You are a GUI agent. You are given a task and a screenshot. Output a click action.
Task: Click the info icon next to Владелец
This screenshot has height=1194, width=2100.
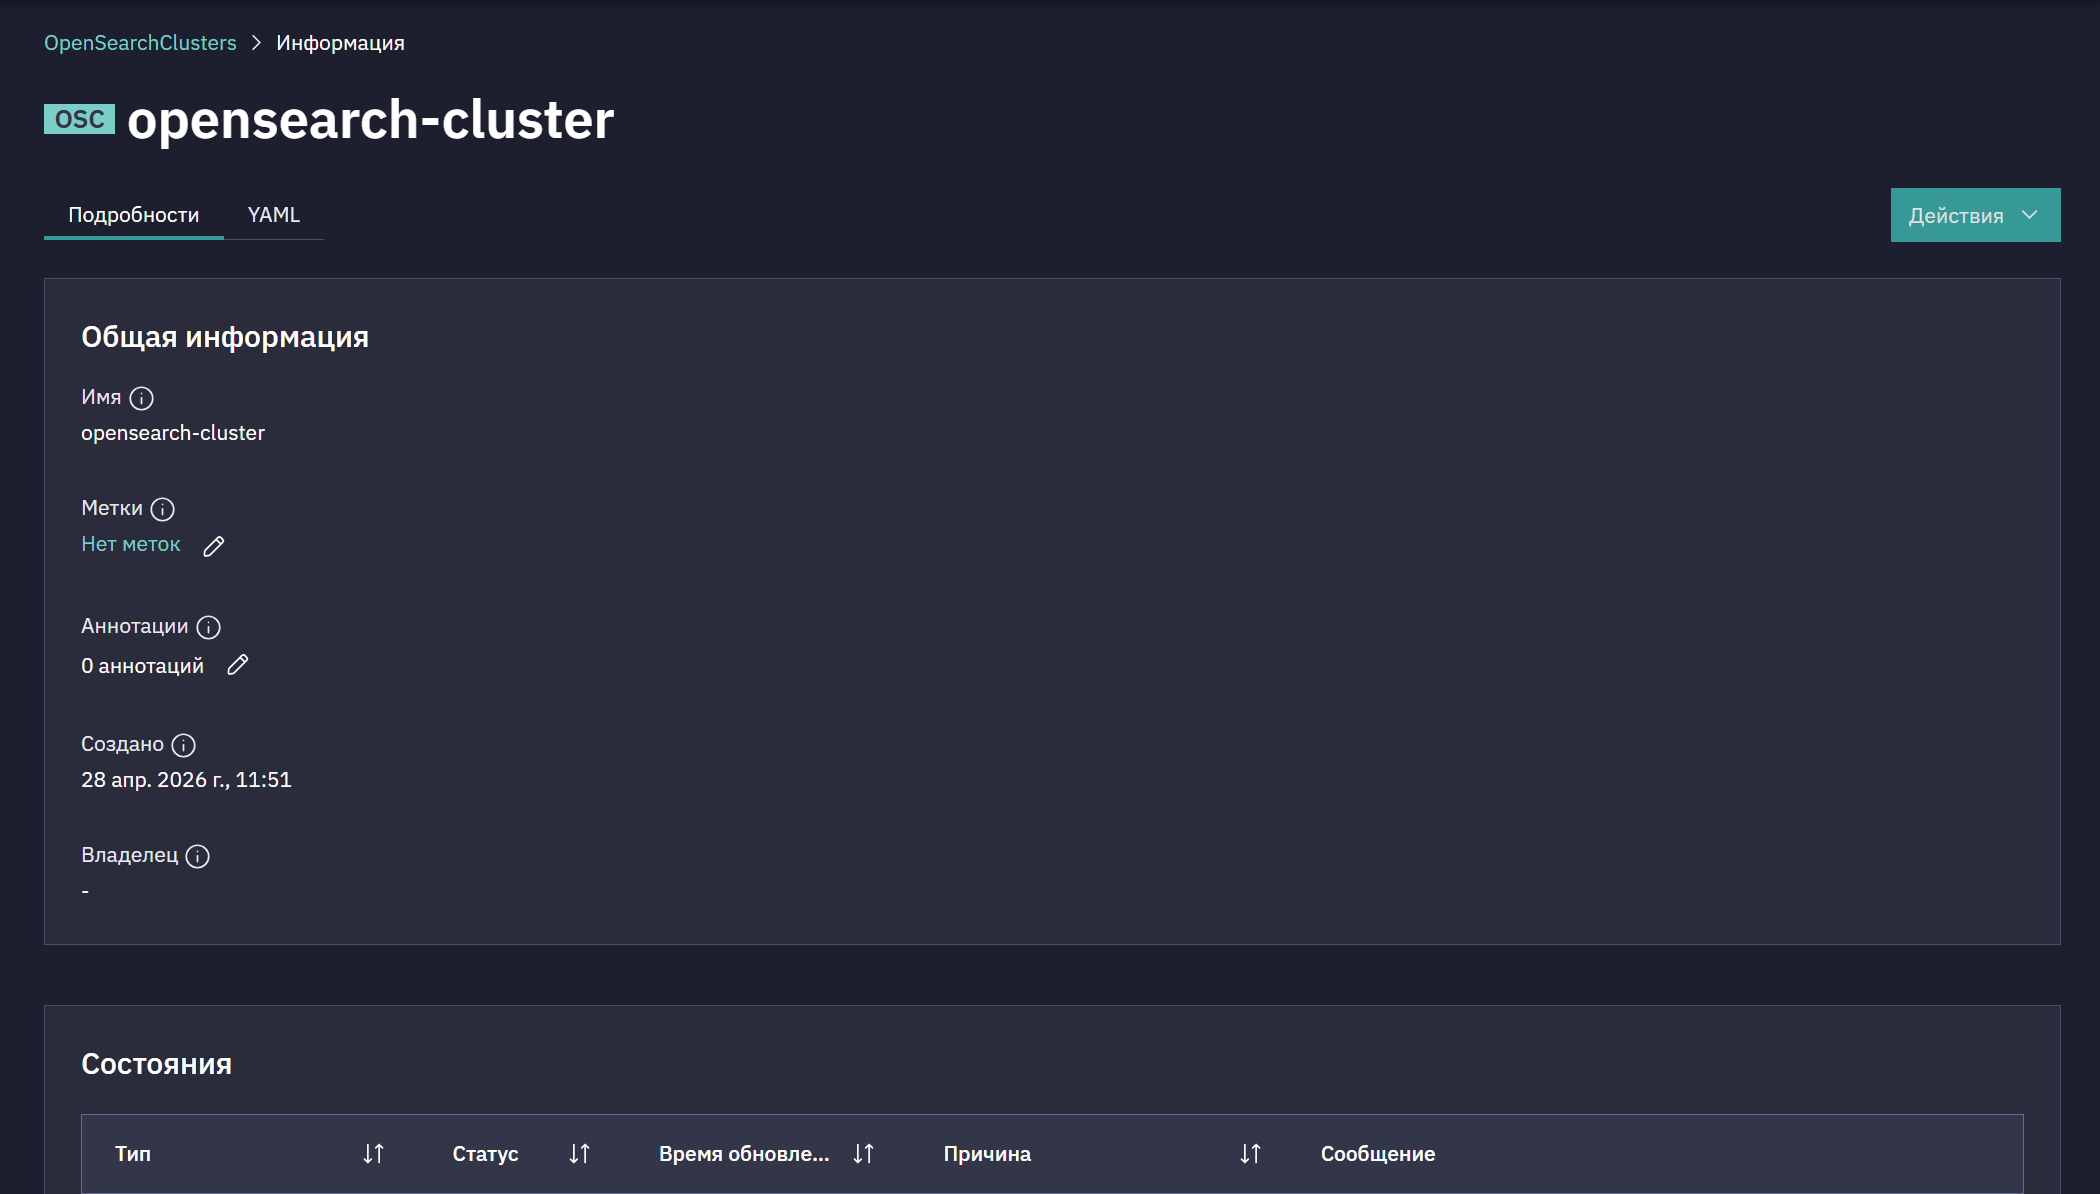[x=198, y=856]
